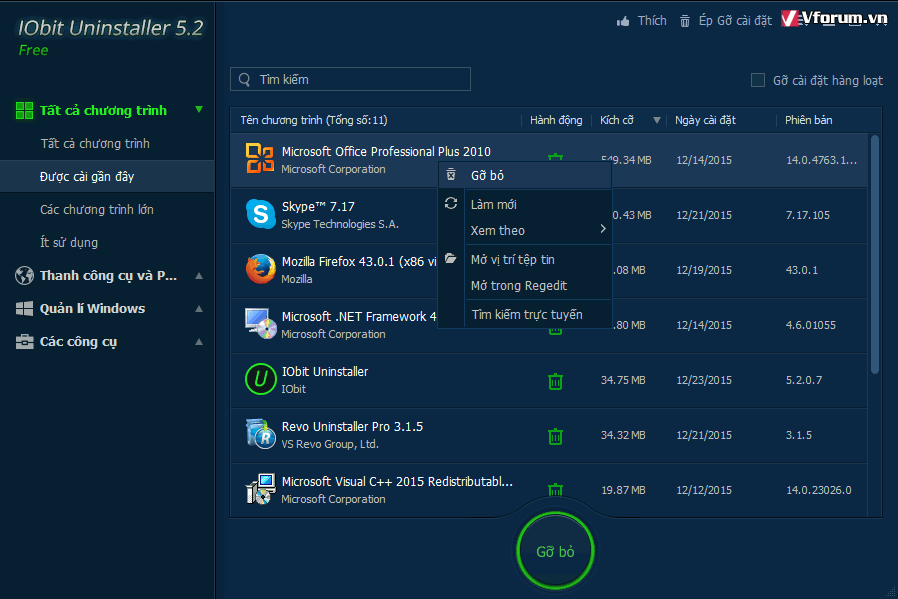
Task: Click the Mozilla Firefox program icon
Action: [261, 269]
